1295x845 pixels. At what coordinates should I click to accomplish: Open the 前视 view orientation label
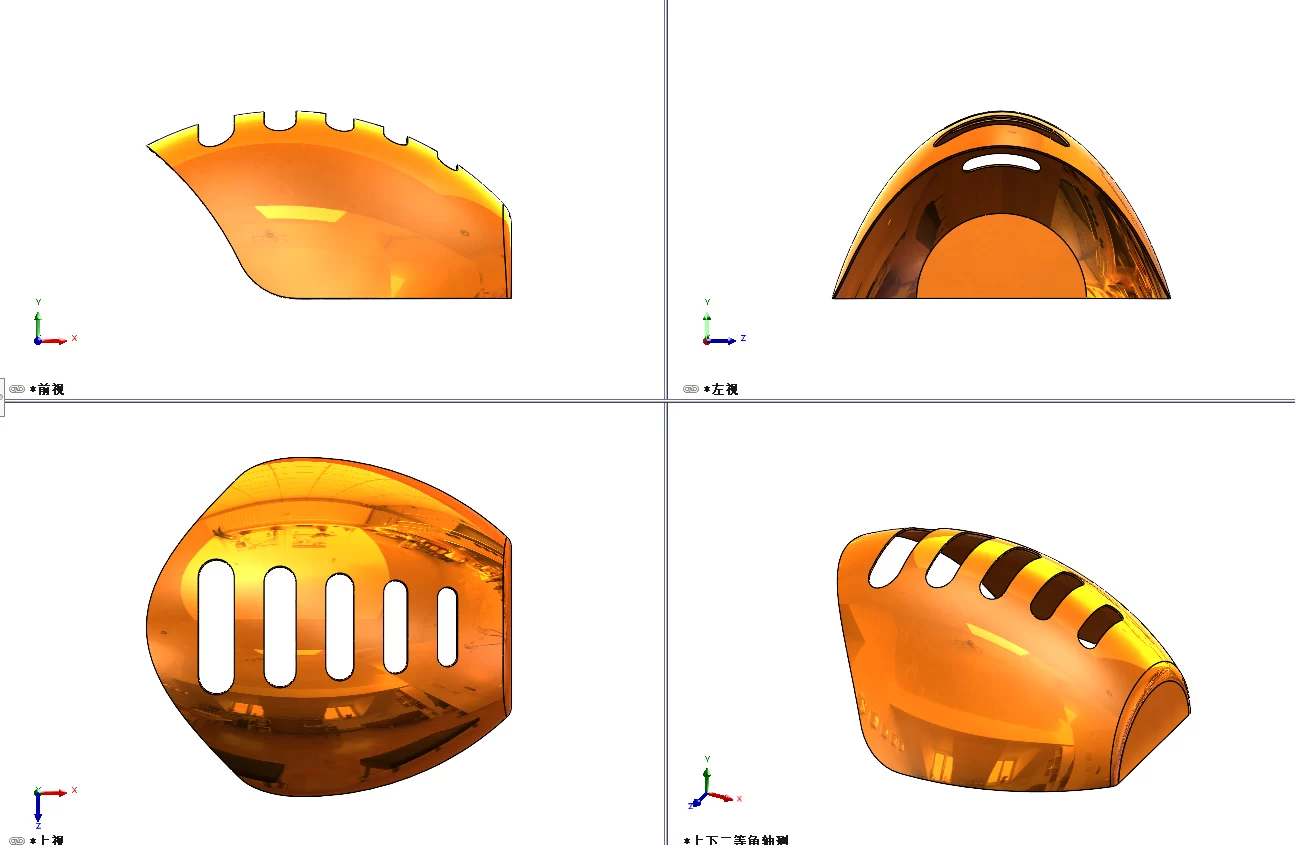coord(47,389)
